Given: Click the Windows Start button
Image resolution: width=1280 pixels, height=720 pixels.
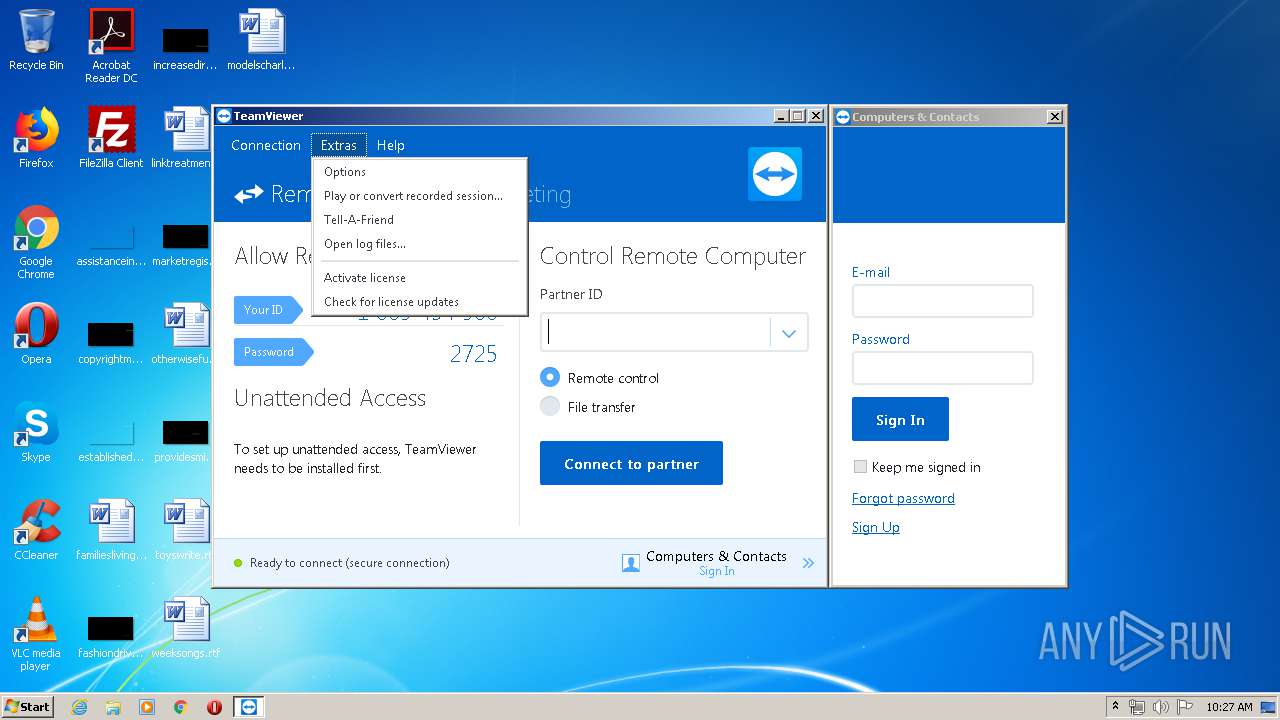Looking at the screenshot, I should pos(28,706).
